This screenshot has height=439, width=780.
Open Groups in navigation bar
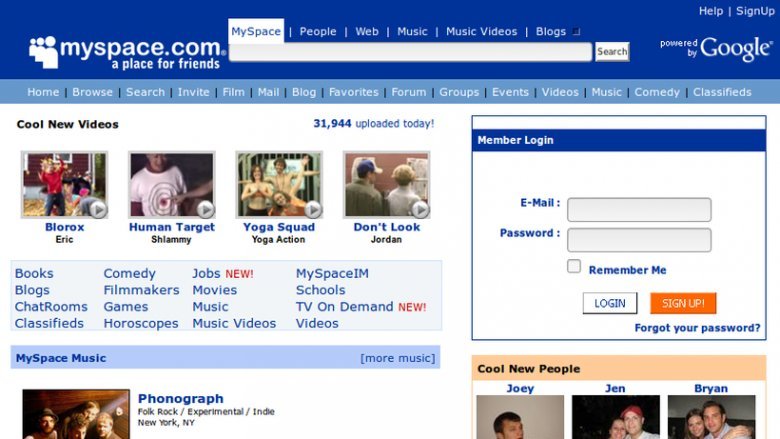pyautogui.click(x=459, y=92)
